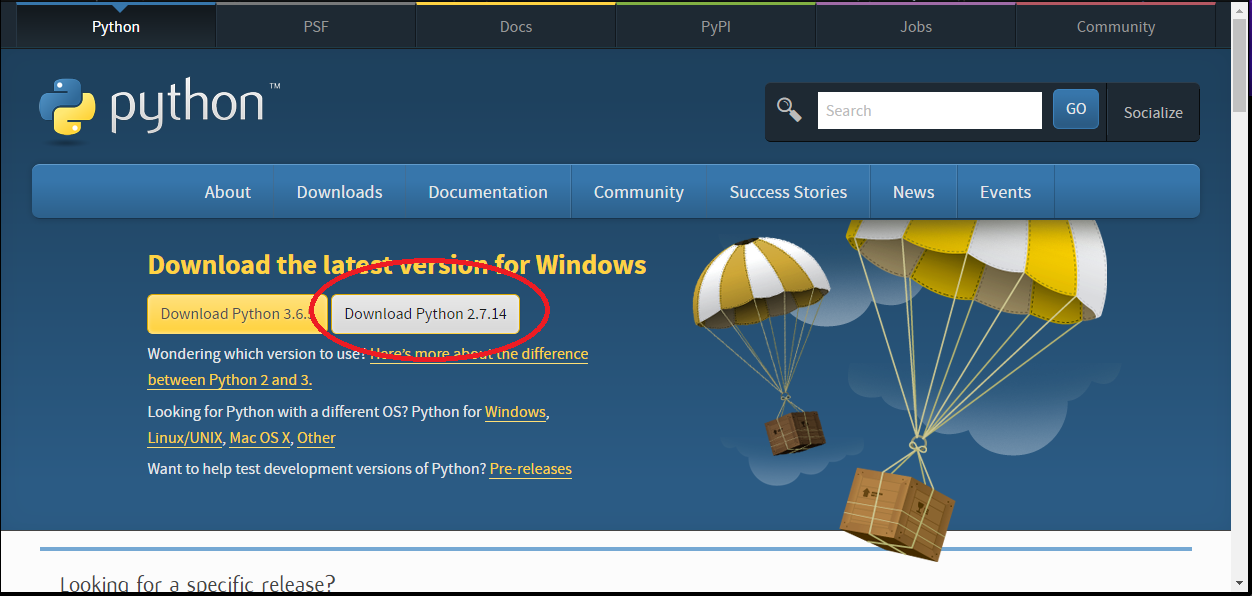Open the Community top tab
The image size is (1252, 596).
[x=1116, y=27]
